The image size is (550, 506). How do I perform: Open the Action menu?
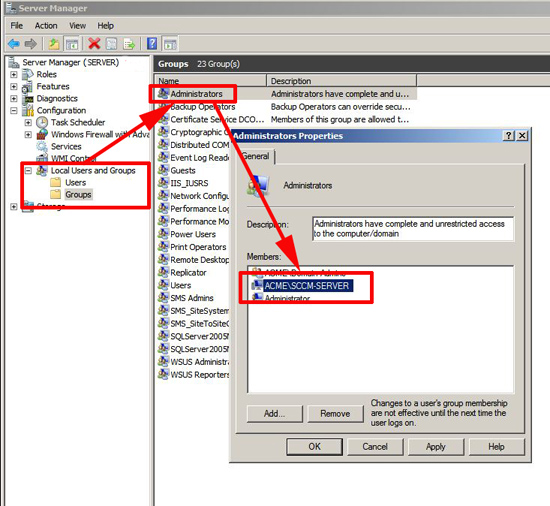point(46,26)
